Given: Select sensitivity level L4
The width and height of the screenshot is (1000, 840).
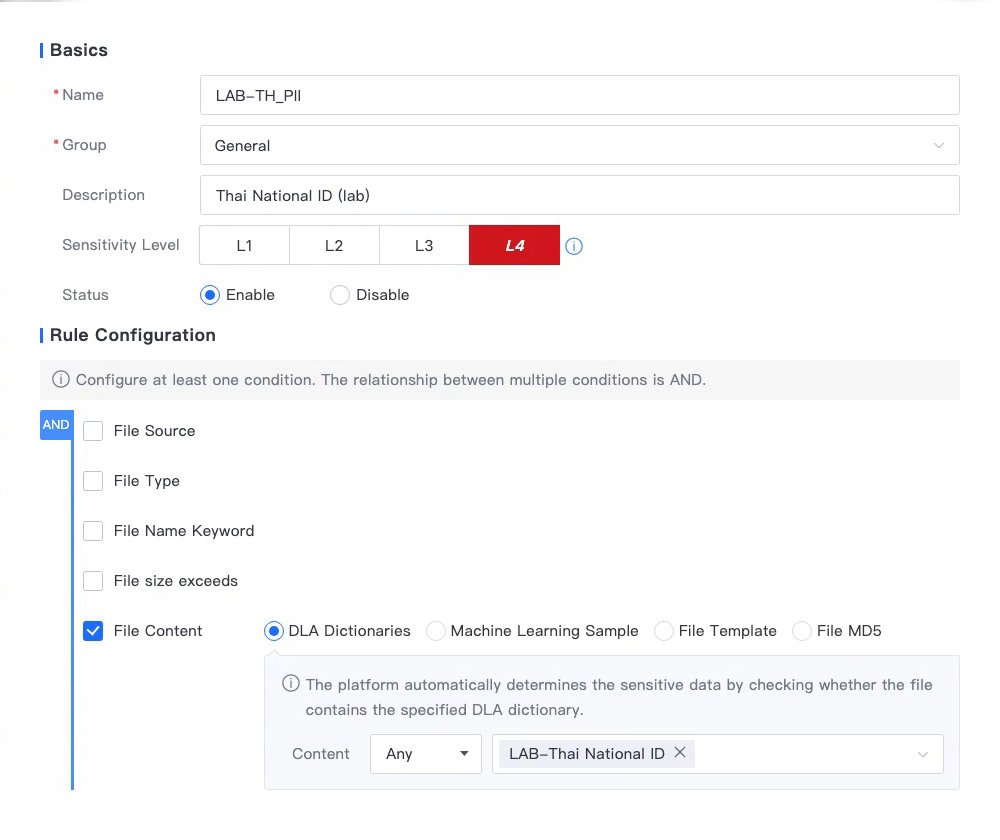Looking at the screenshot, I should [514, 245].
